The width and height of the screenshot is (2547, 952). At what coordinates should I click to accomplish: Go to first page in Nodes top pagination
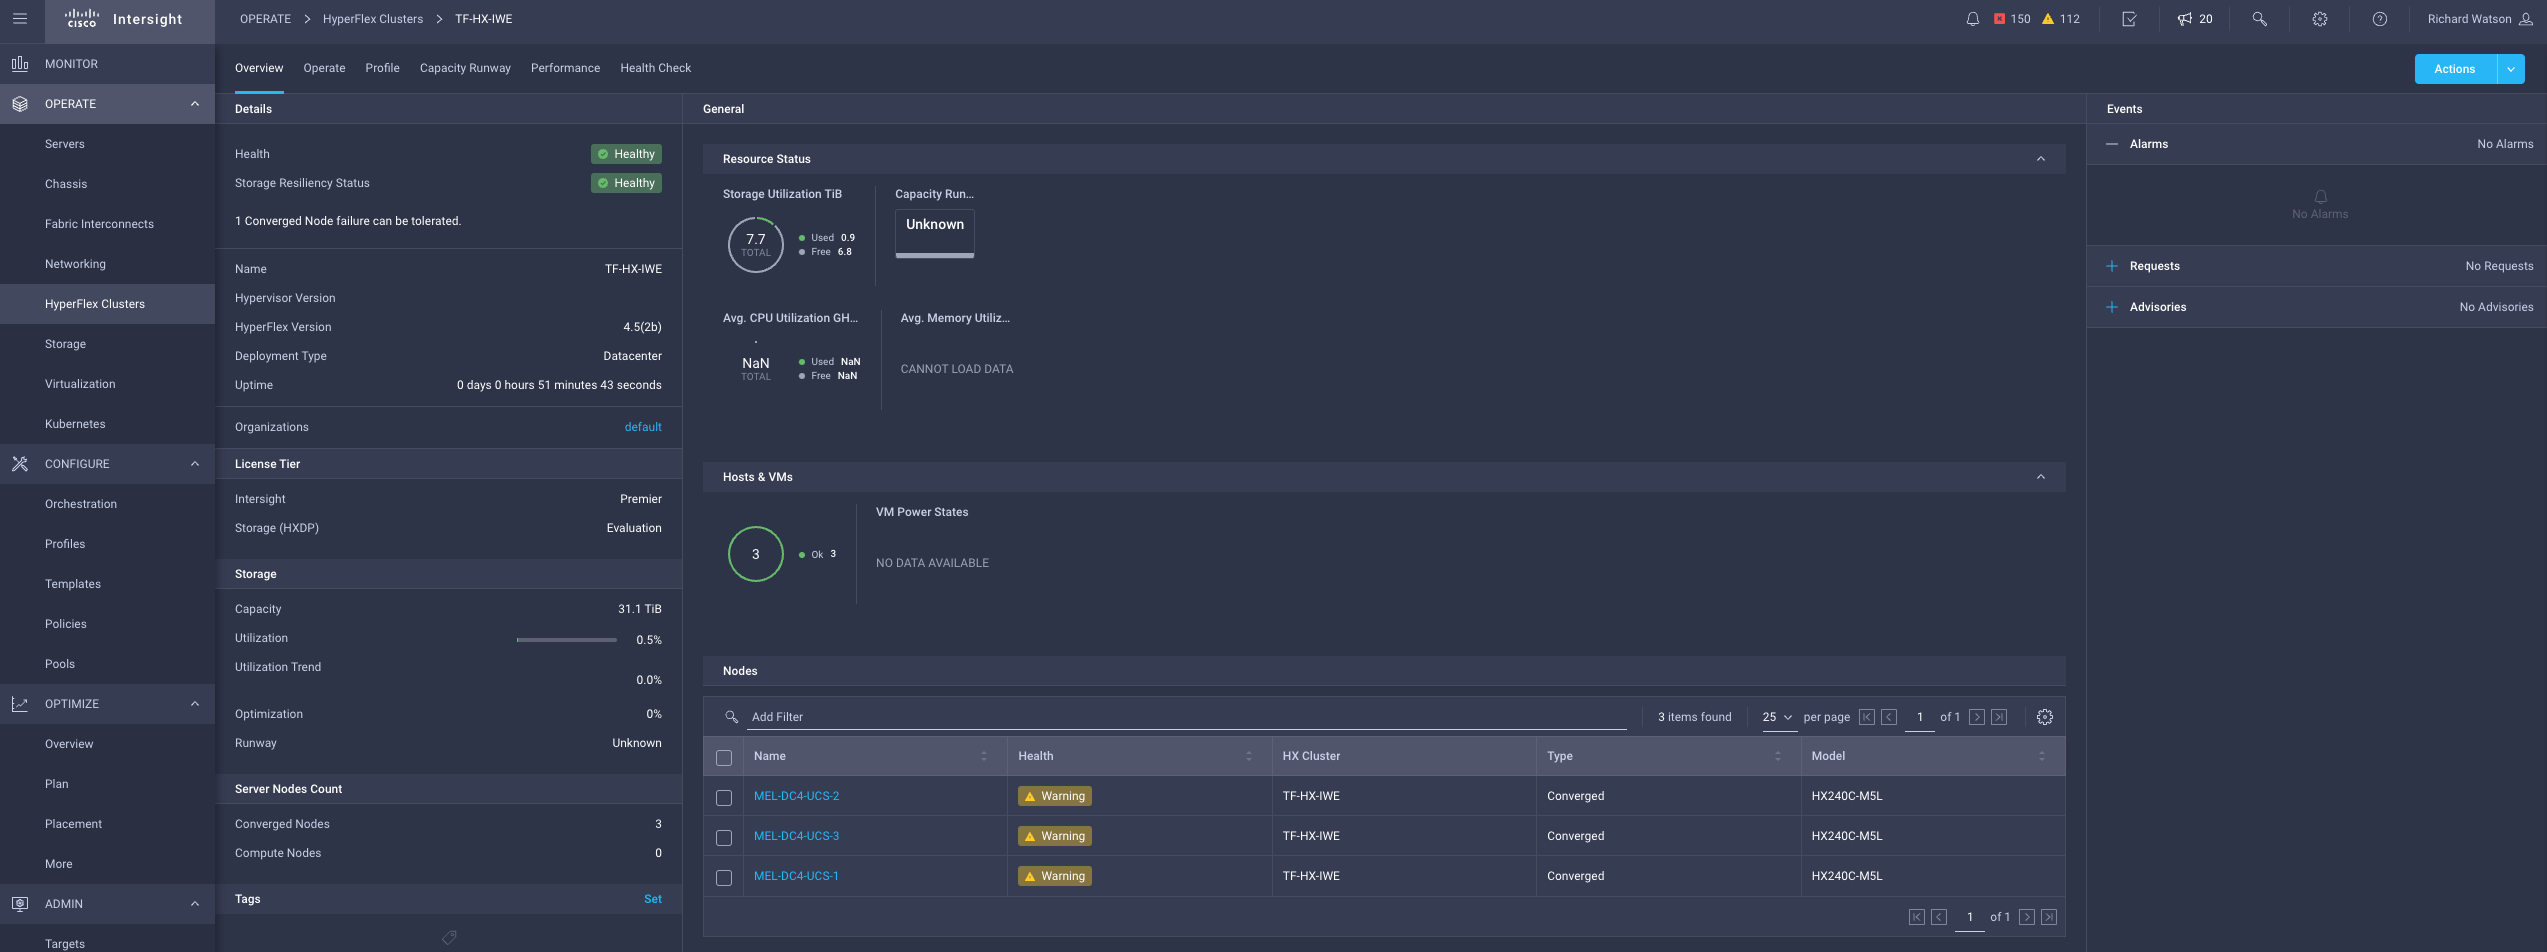click(1867, 717)
